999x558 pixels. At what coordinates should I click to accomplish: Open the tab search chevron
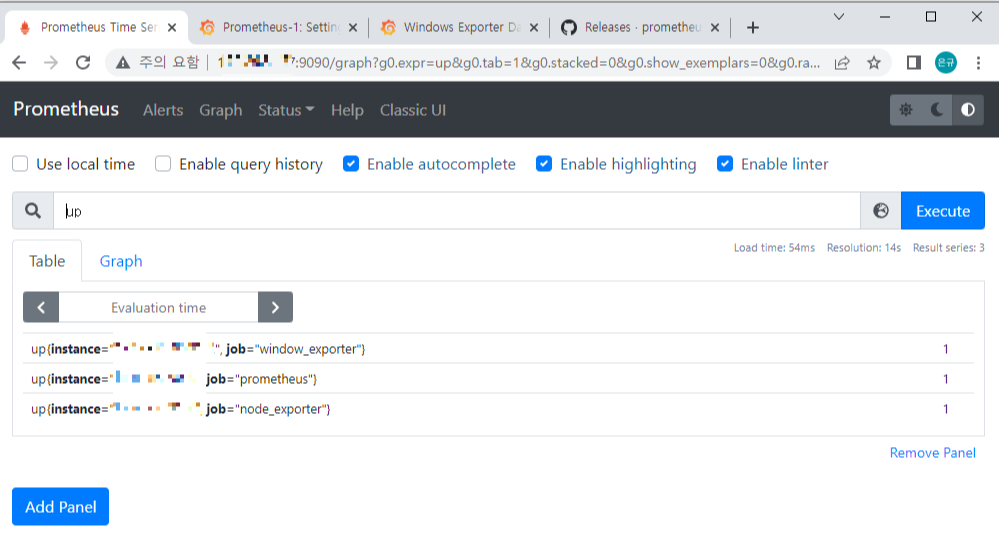839,17
